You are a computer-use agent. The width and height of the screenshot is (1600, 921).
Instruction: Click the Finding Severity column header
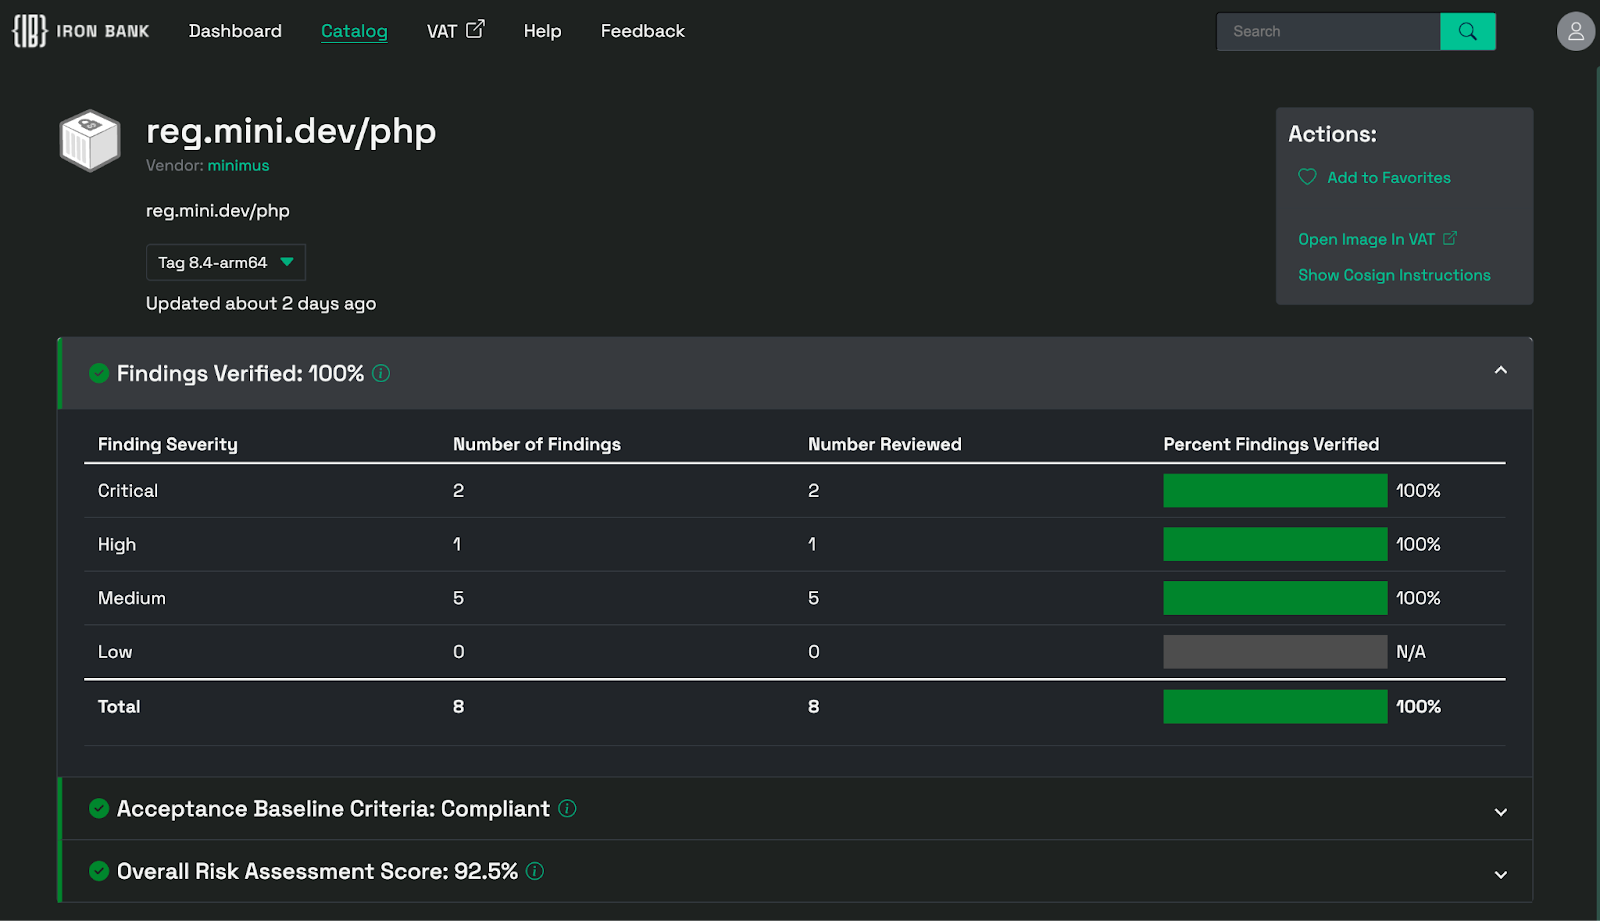(x=168, y=444)
